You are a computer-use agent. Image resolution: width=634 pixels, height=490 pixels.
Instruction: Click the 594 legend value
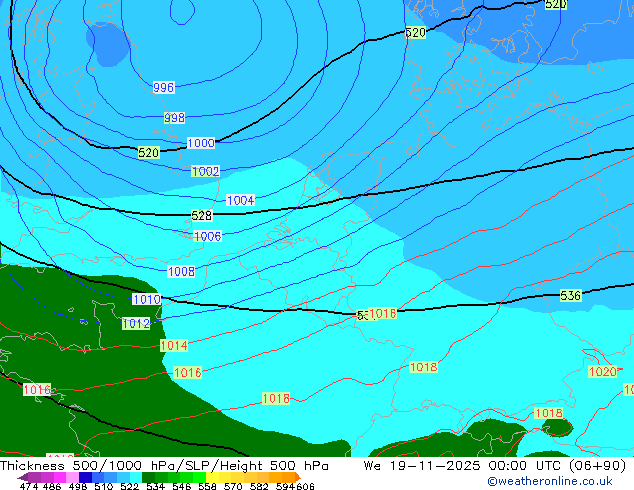coord(285,486)
